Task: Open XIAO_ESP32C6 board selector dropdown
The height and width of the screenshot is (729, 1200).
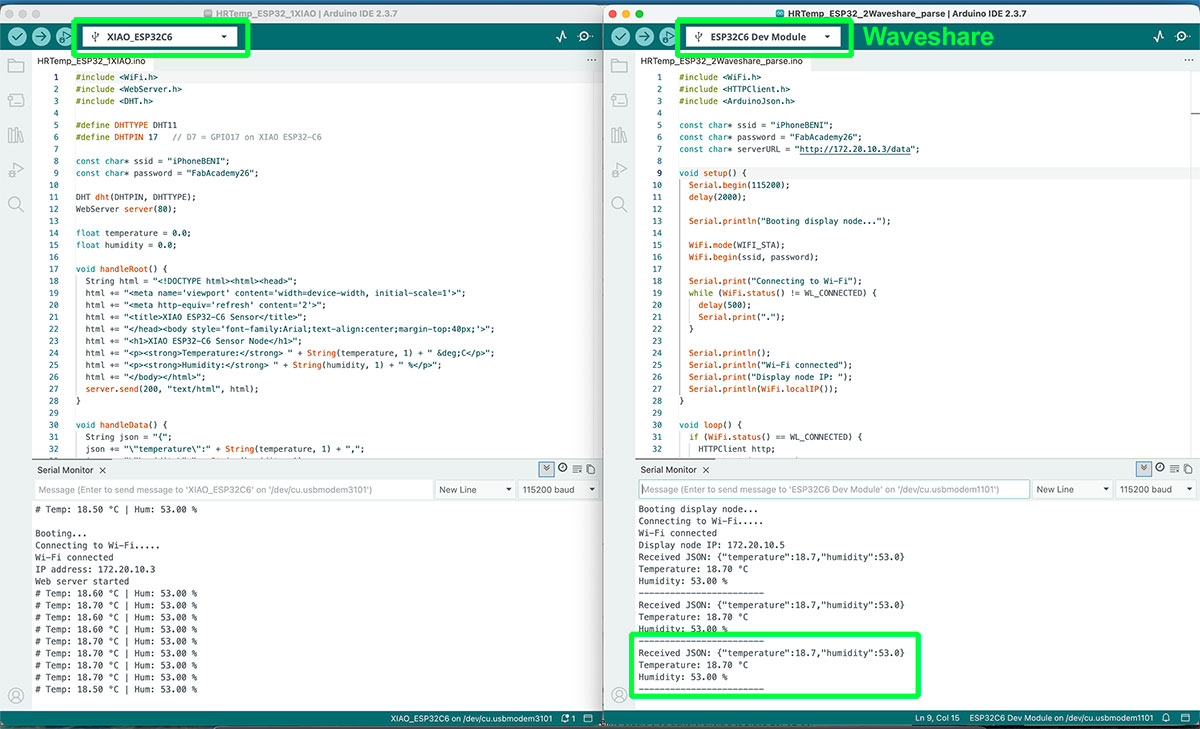Action: click(x=160, y=36)
